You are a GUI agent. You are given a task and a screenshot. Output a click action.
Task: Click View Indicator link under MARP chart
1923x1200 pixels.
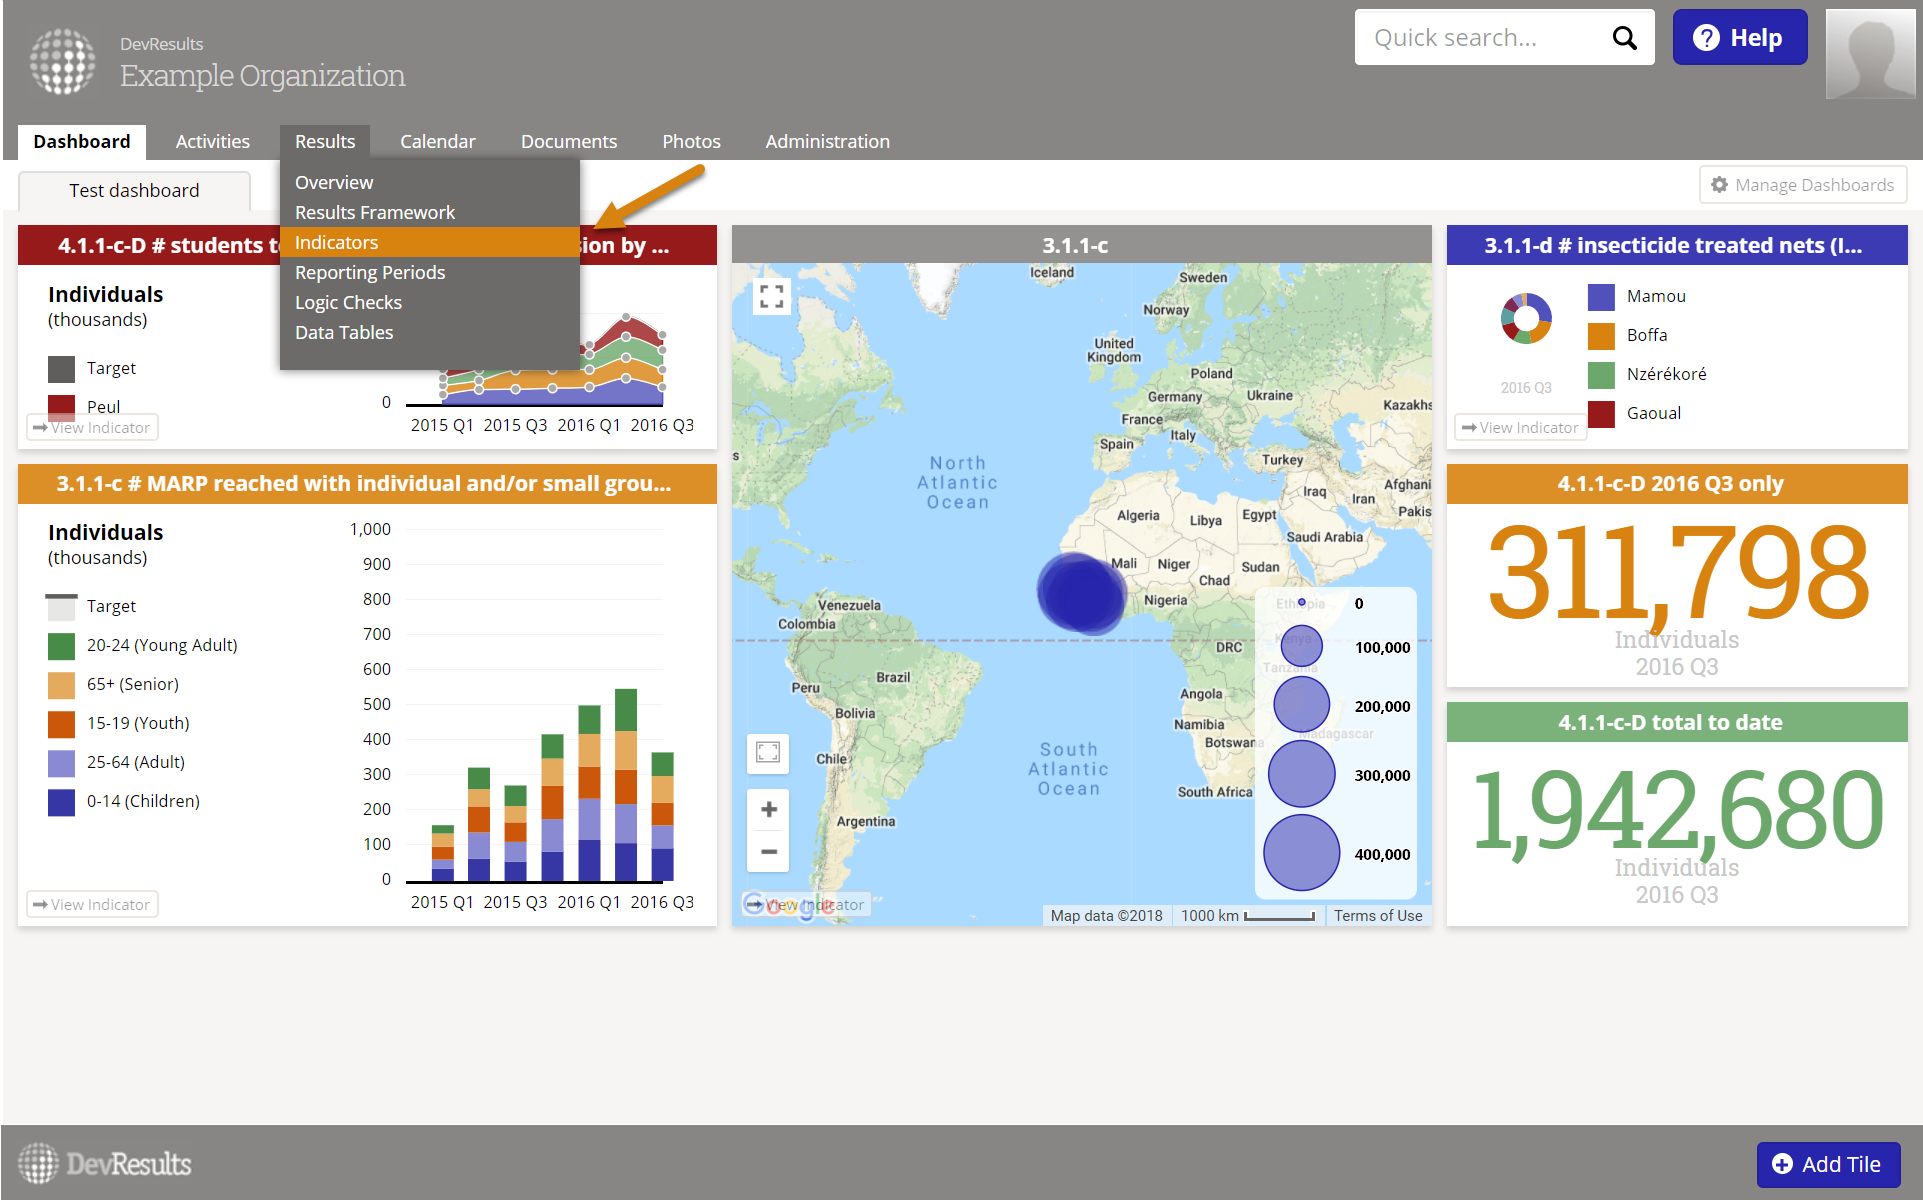pyautogui.click(x=92, y=904)
